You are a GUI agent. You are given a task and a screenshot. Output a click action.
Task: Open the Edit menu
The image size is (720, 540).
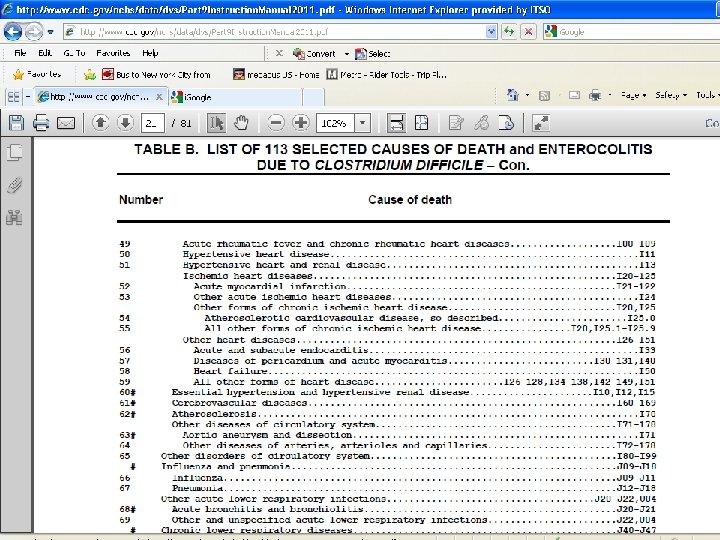45,53
